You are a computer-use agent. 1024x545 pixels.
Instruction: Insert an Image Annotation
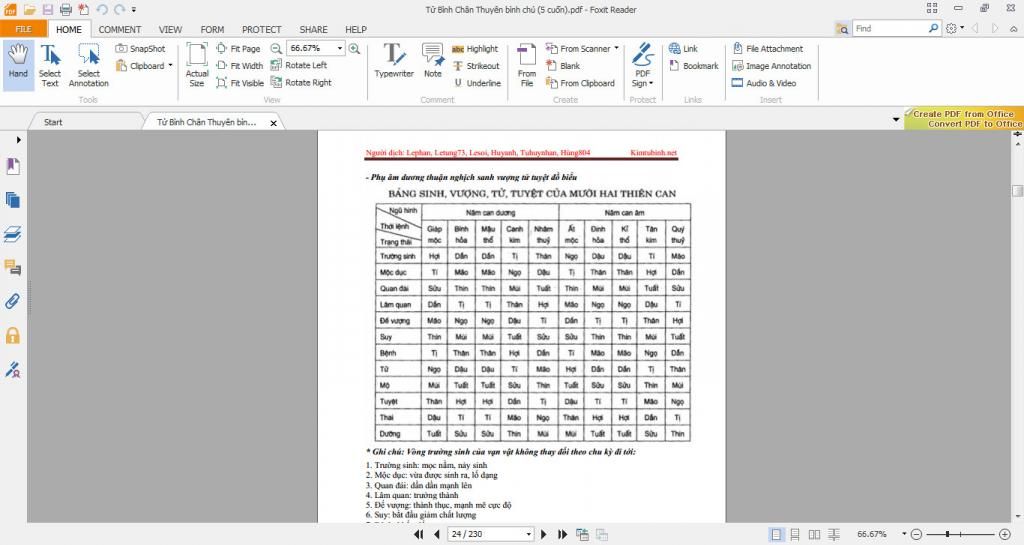(771, 65)
